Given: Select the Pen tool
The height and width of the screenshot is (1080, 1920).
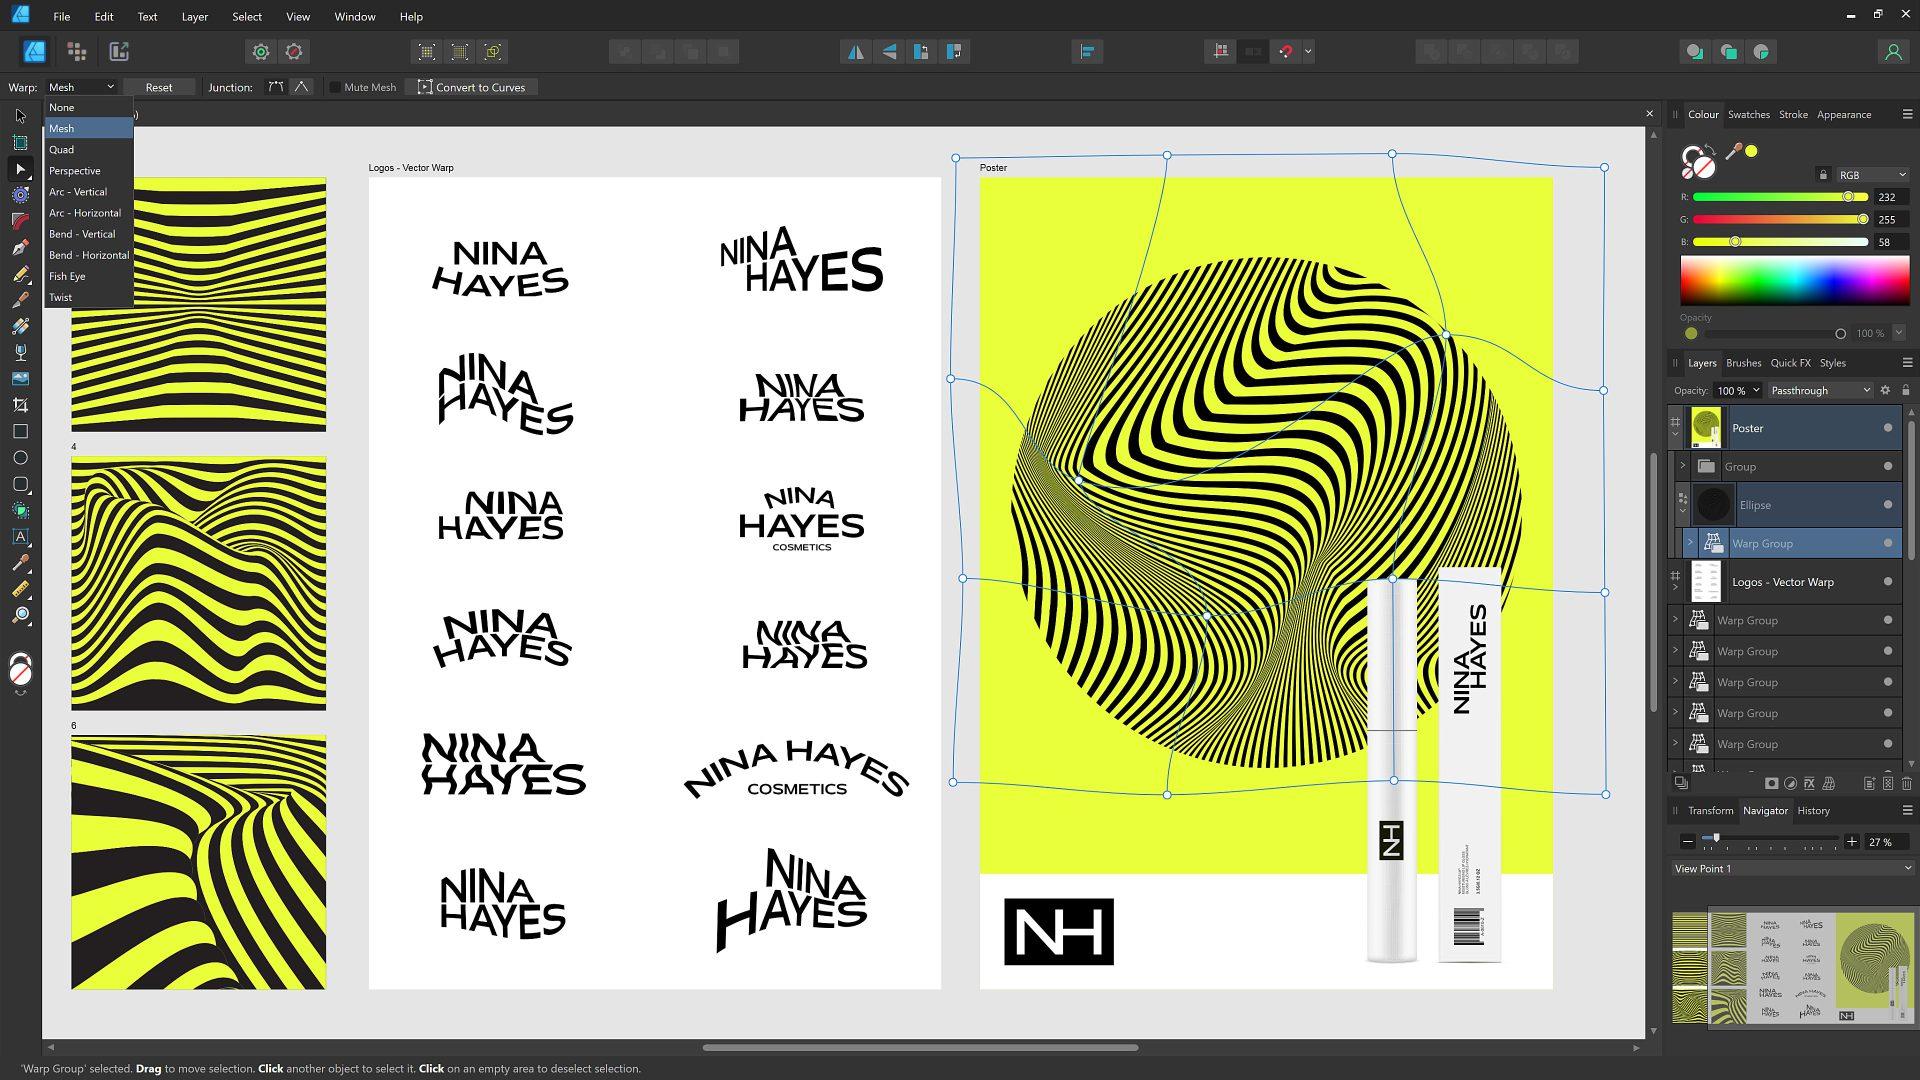Looking at the screenshot, I should click(20, 247).
